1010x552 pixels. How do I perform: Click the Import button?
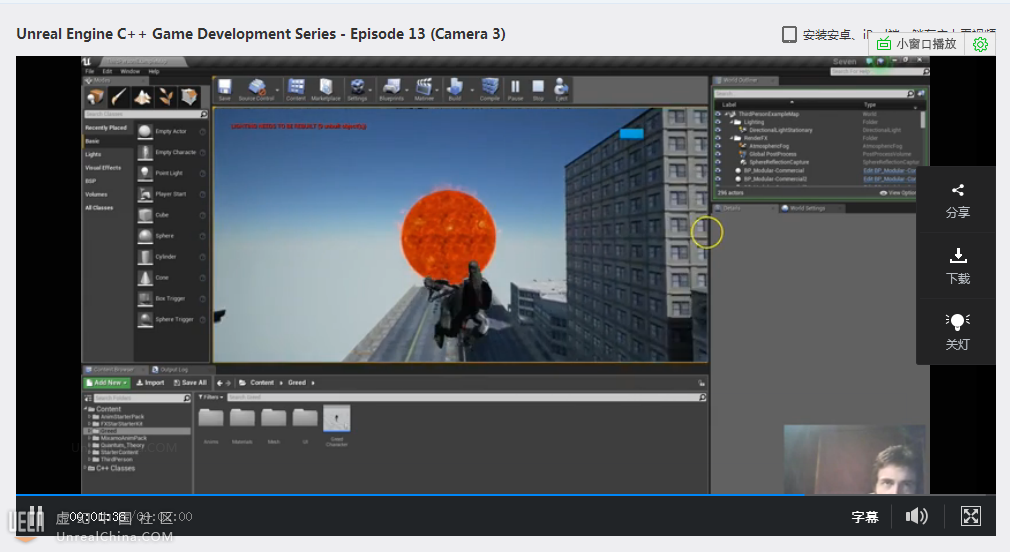151,383
